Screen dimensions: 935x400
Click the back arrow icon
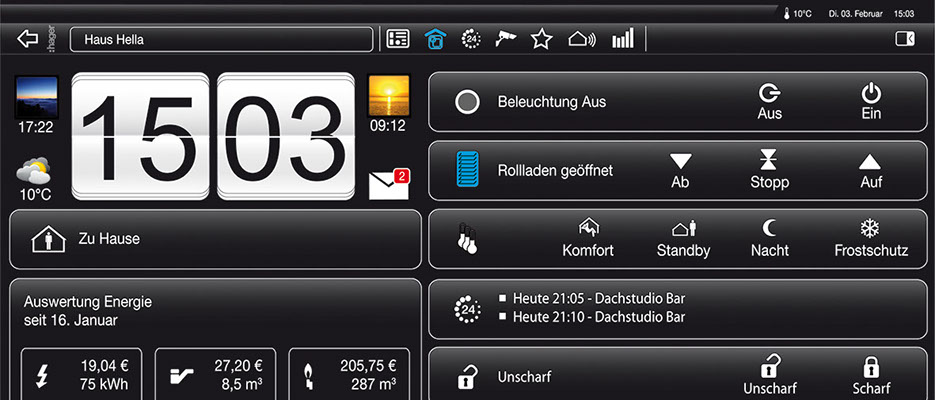pos(28,40)
